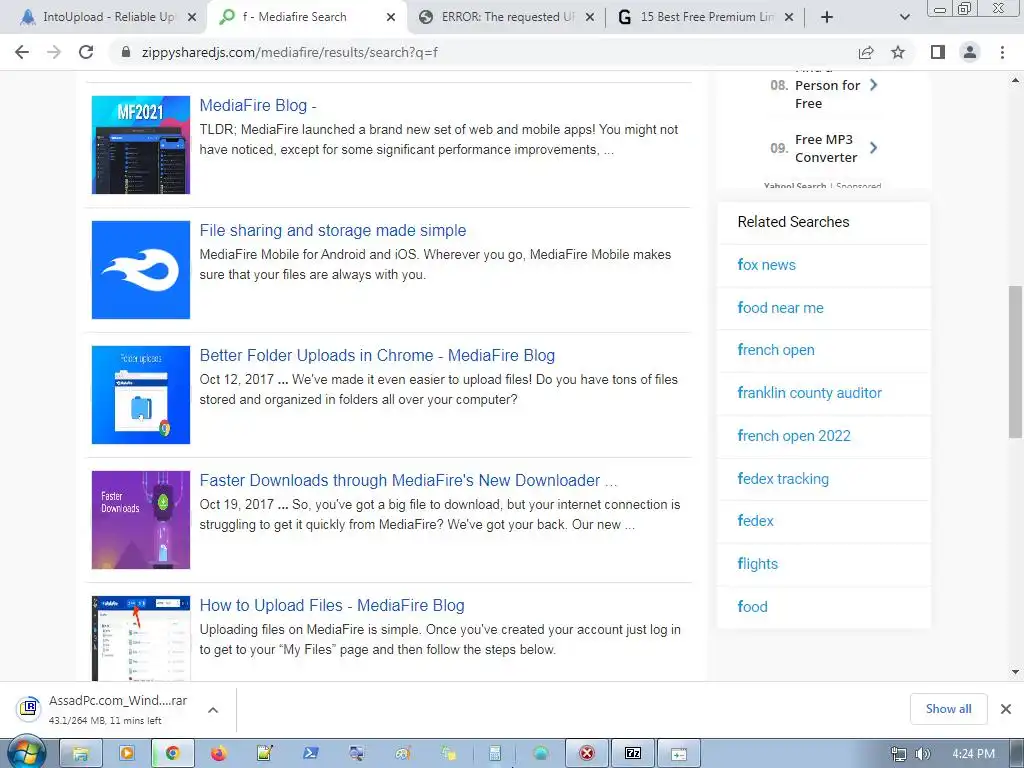Expand the download item options chevron
1024x768 pixels.
(213, 709)
